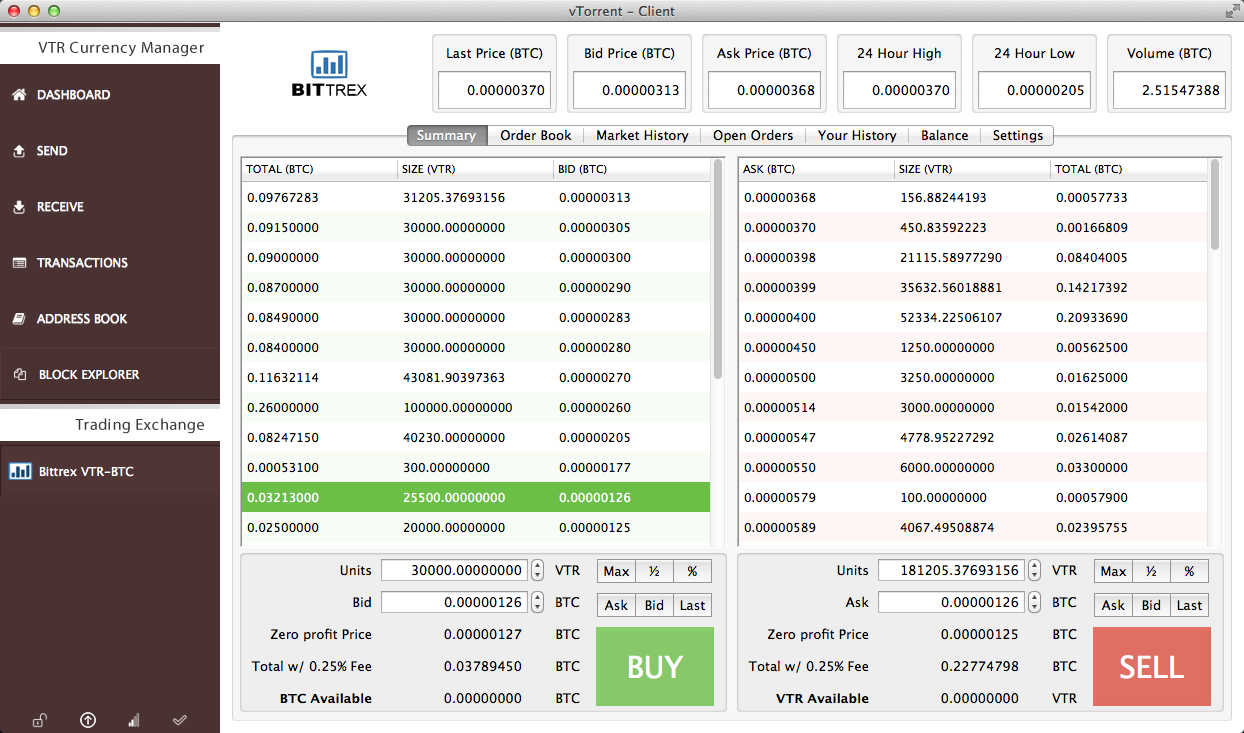The width and height of the screenshot is (1244, 733).
Task: Open the Market History tab
Action: (642, 135)
